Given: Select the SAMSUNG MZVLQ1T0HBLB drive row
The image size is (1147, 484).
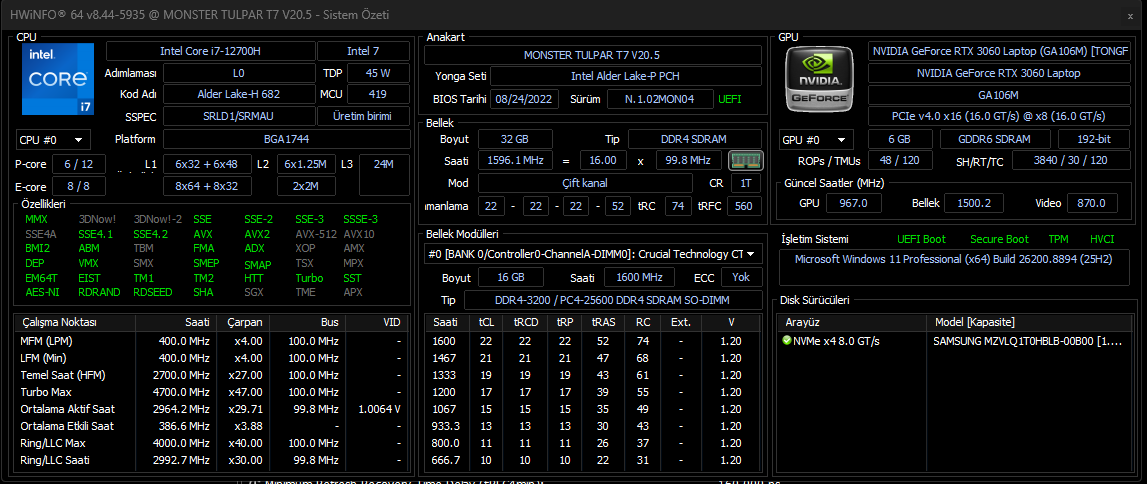Looking at the screenshot, I should coord(954,341).
